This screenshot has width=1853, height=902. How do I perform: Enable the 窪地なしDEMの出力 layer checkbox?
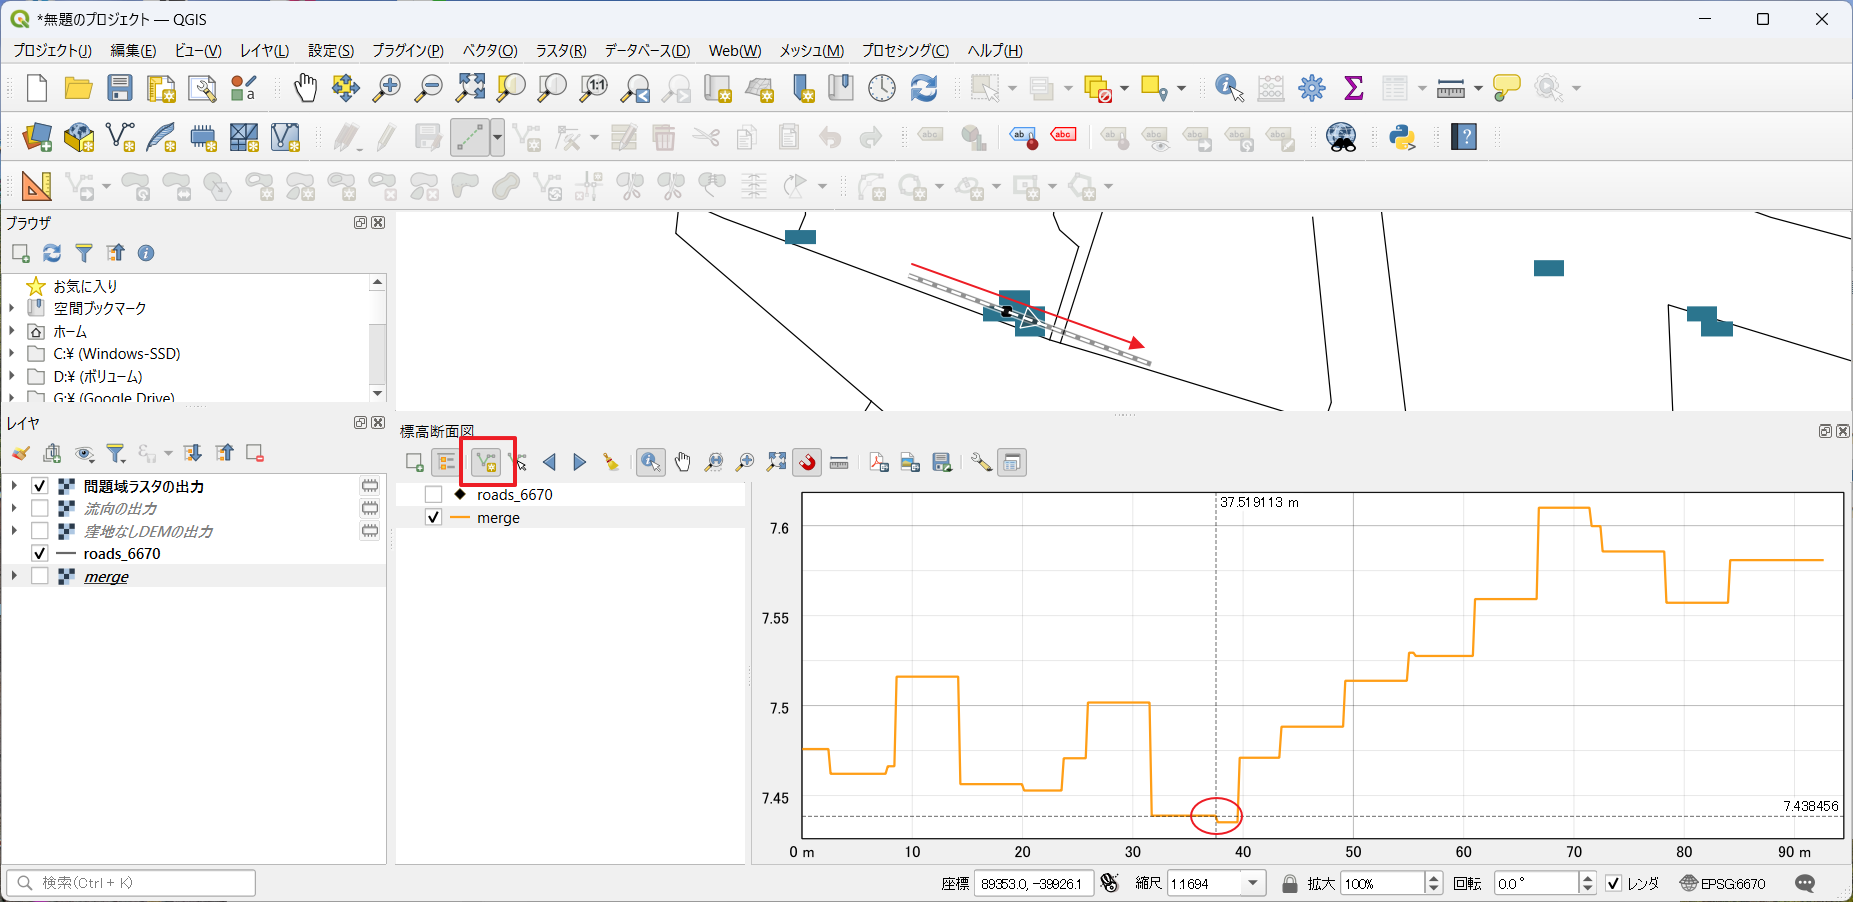pyautogui.click(x=40, y=531)
